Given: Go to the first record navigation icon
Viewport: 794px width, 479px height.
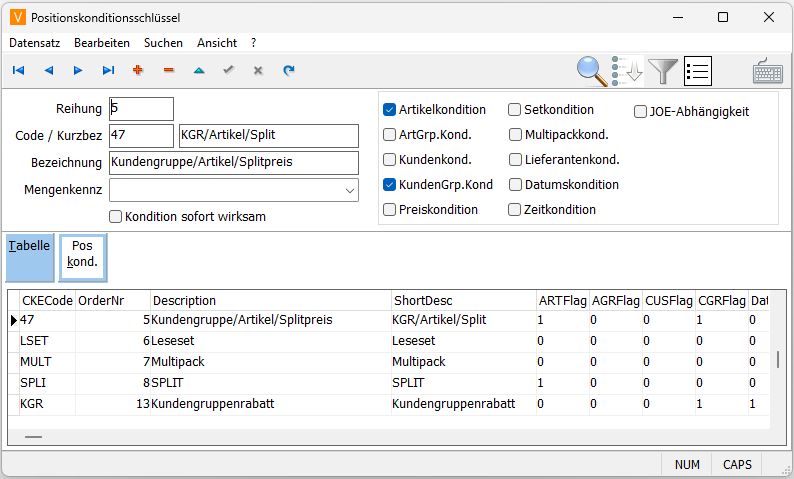Looking at the screenshot, I should [18, 71].
